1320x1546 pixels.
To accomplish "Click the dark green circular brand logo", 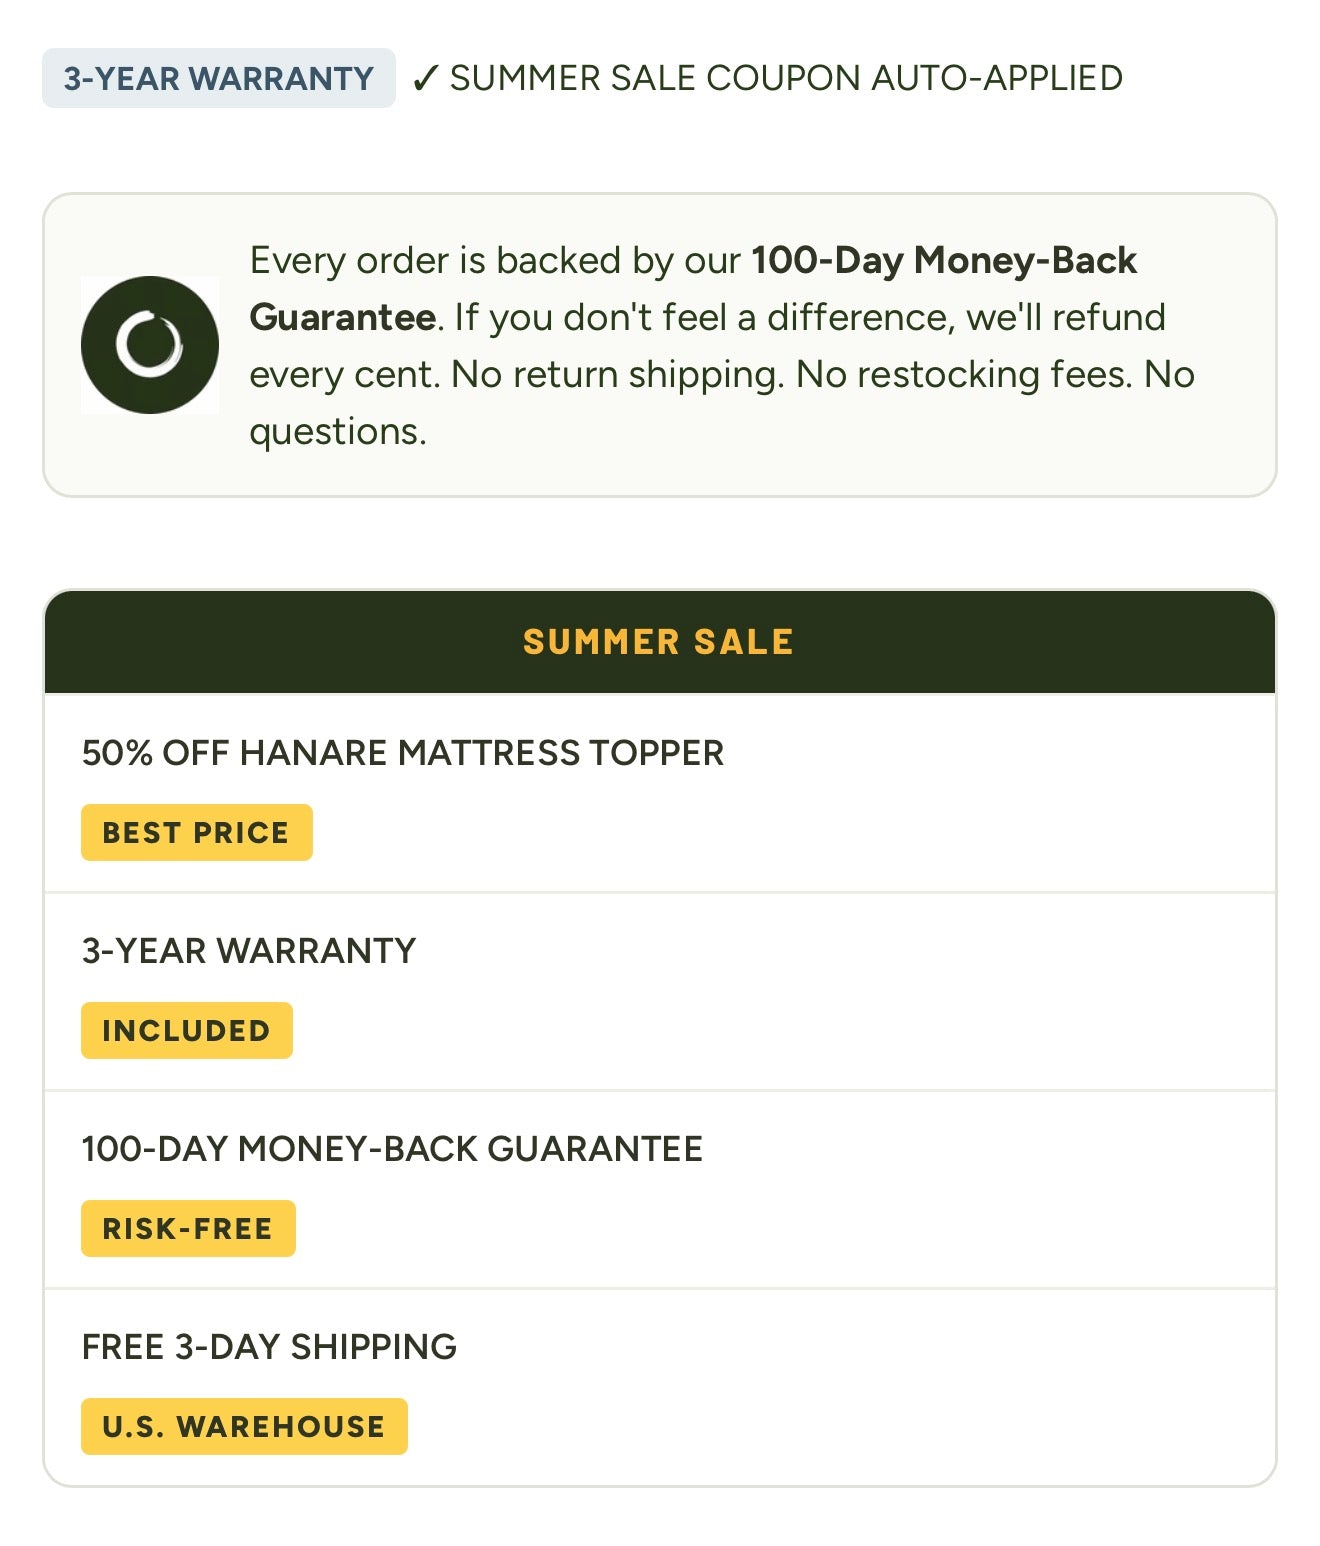I will coord(150,345).
